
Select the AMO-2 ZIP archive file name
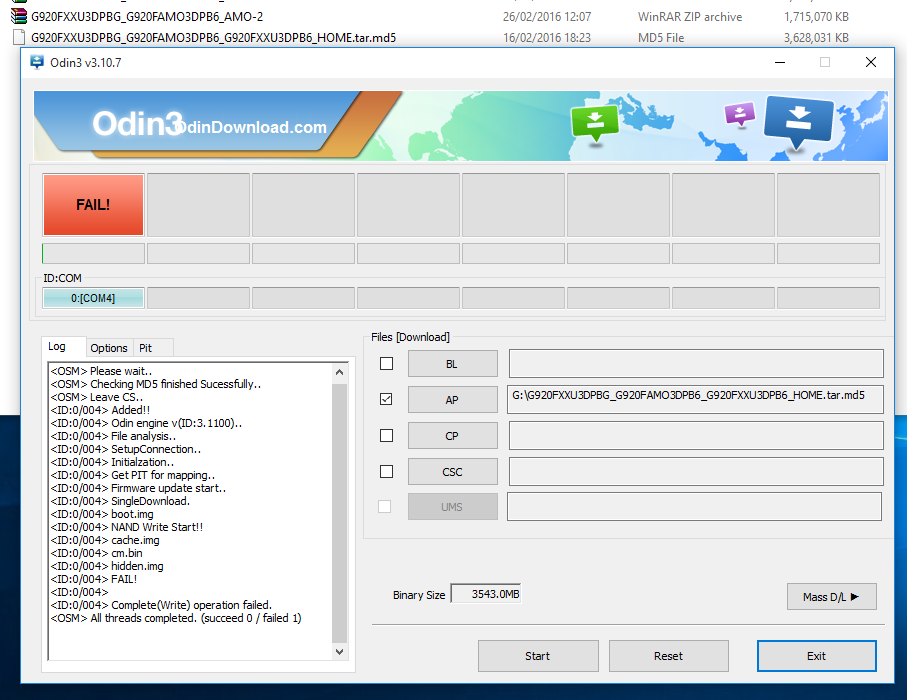click(x=148, y=16)
